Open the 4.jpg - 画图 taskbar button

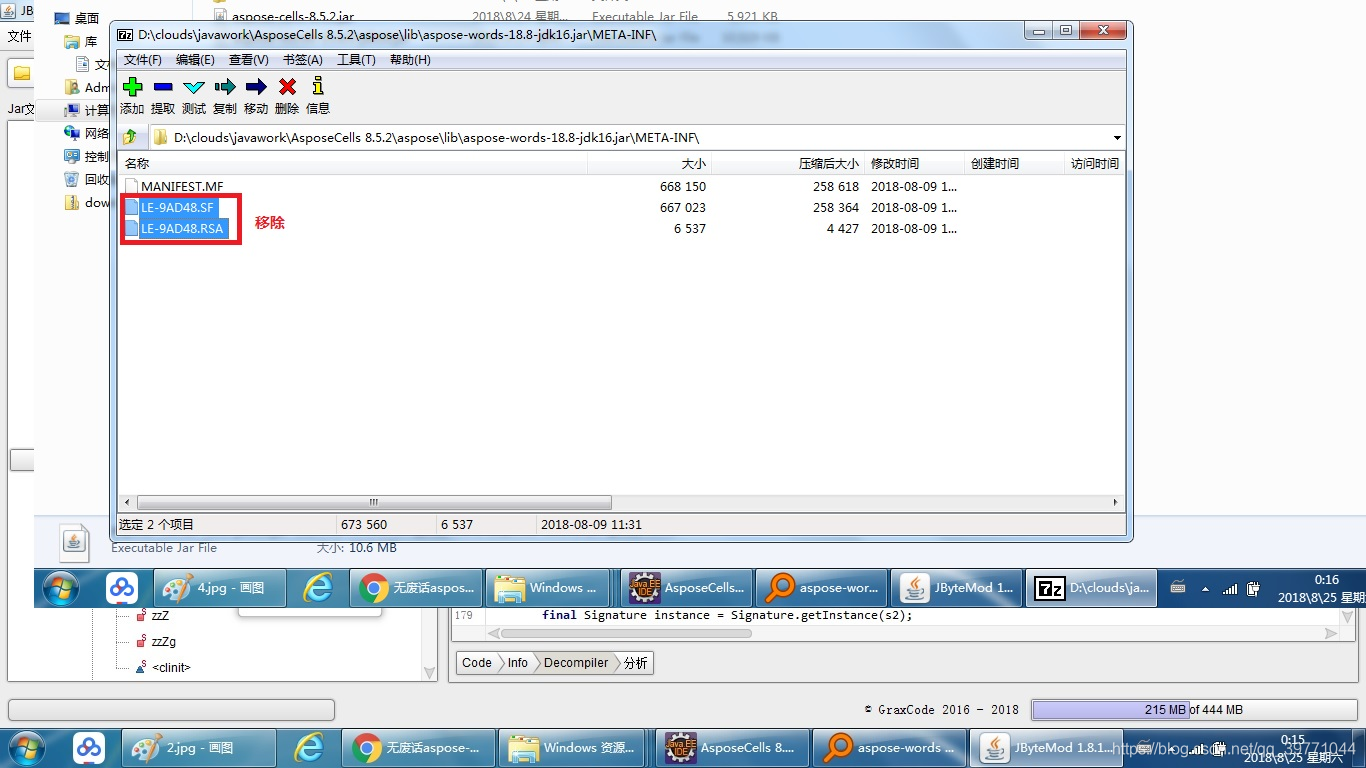click(x=220, y=588)
